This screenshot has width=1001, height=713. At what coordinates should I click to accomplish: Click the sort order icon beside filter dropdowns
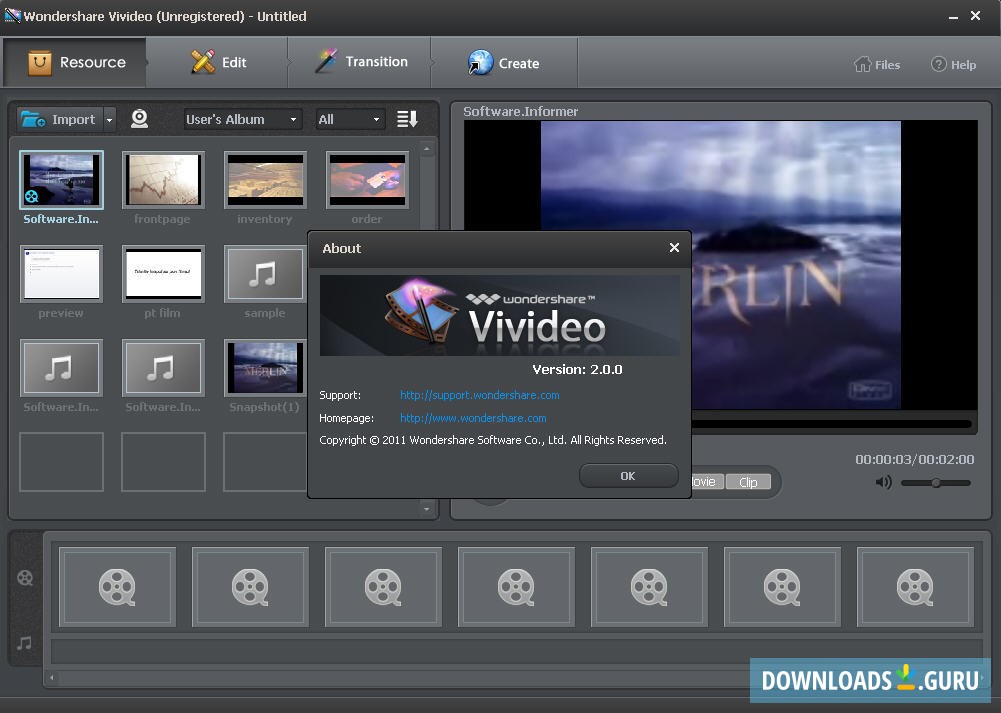406,119
